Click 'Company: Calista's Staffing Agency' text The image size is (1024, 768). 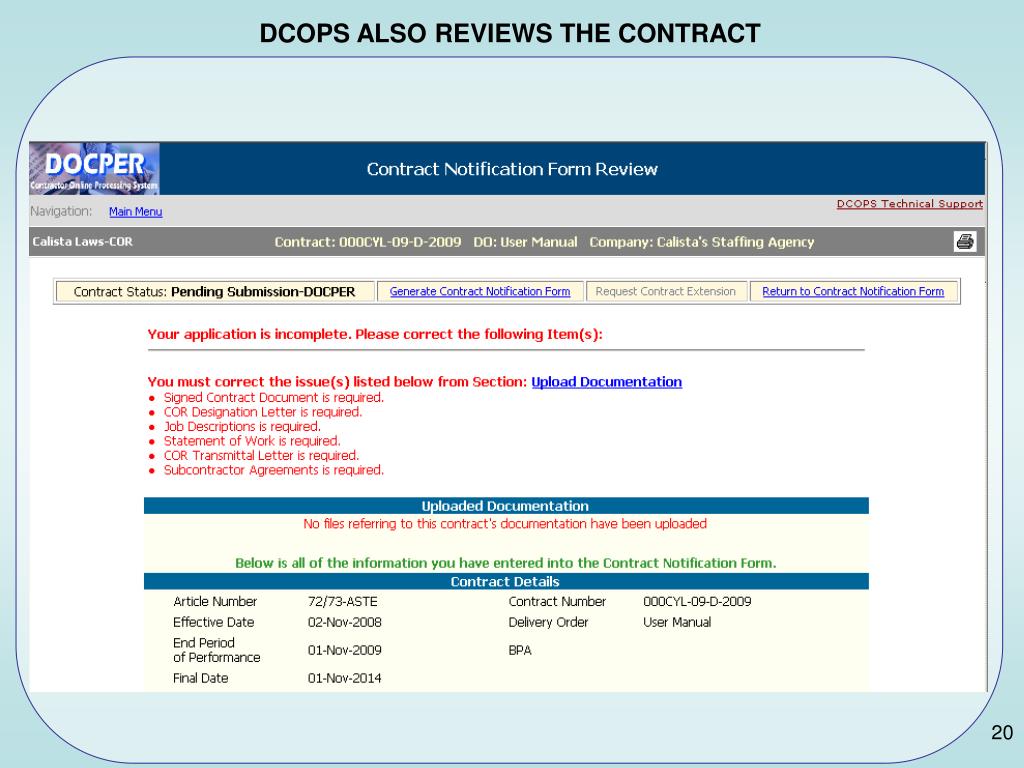click(x=702, y=242)
